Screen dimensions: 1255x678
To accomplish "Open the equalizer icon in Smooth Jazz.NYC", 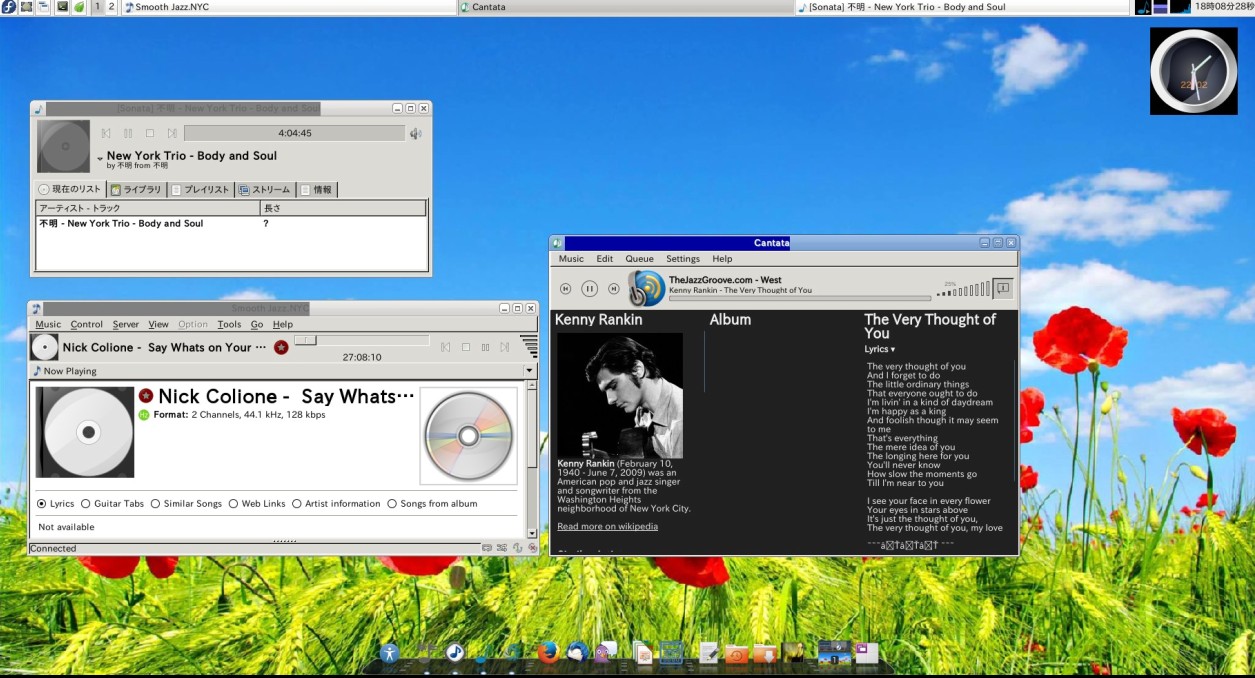I will pos(529,344).
